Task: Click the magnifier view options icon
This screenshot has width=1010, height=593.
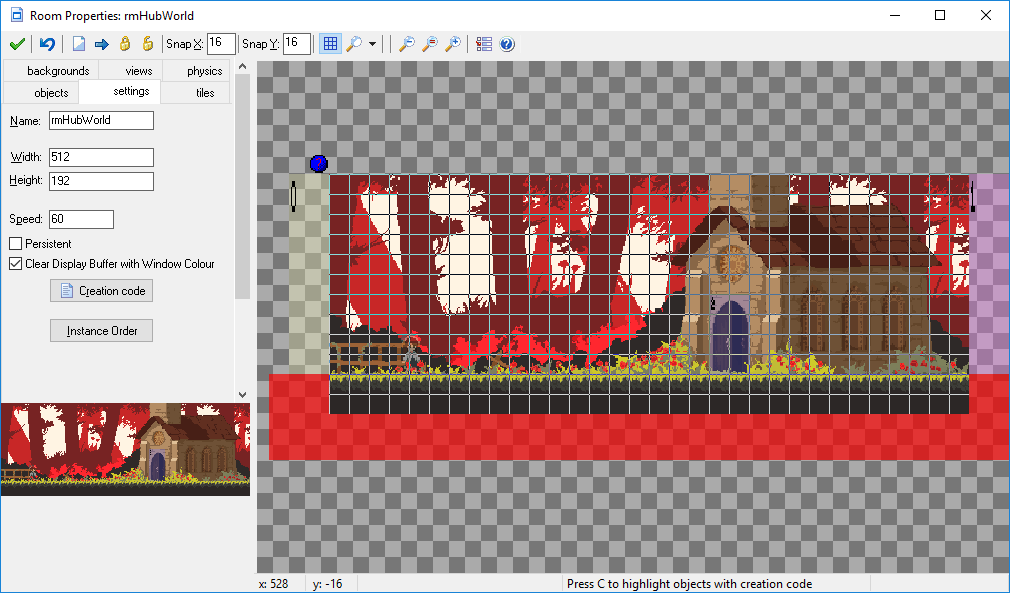Action: 354,44
